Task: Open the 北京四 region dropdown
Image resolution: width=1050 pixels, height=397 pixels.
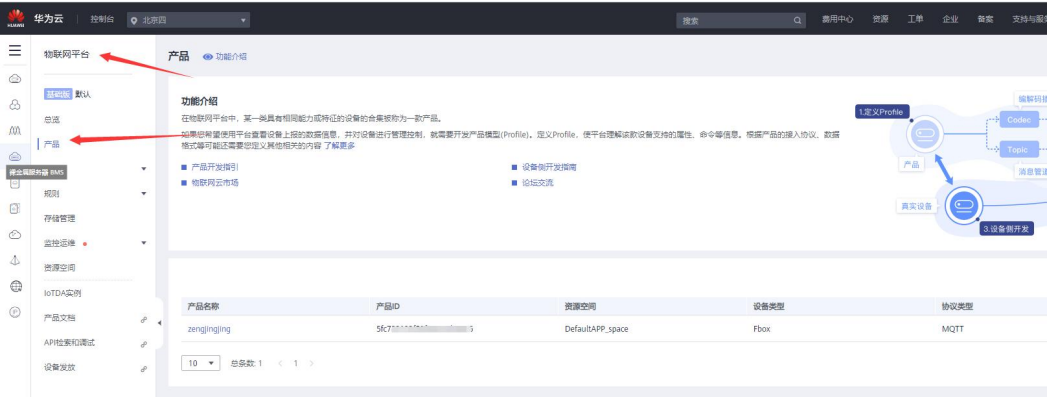Action: point(188,20)
